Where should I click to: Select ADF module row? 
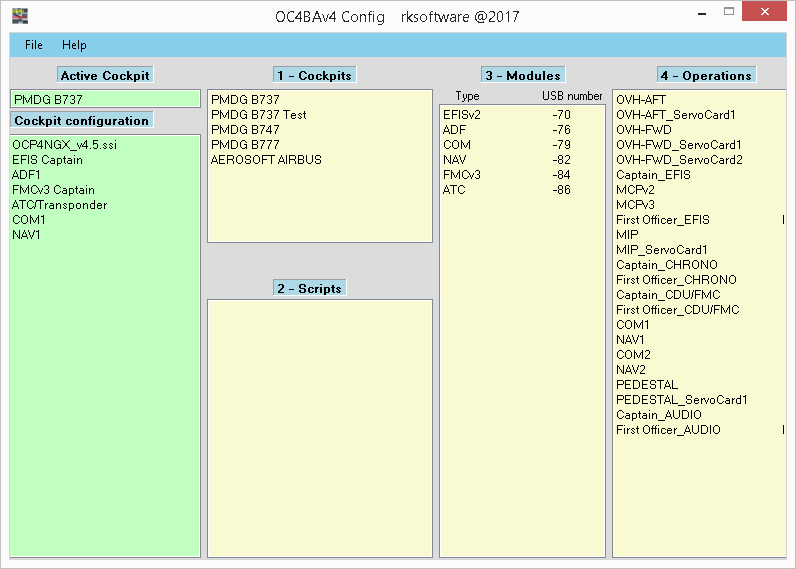pos(522,129)
